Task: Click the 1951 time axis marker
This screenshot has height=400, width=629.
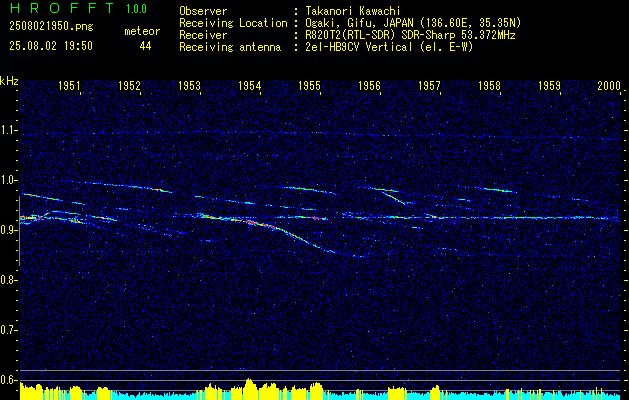Action: click(x=69, y=85)
